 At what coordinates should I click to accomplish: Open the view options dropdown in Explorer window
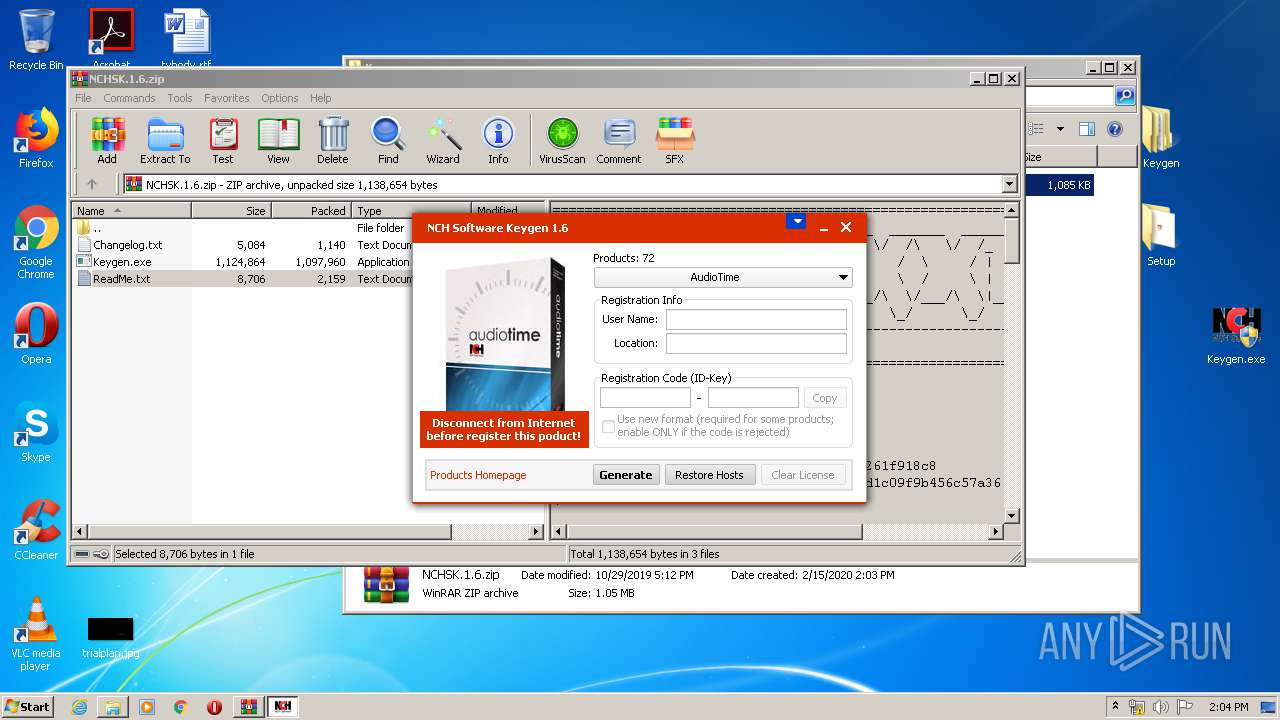point(1060,129)
